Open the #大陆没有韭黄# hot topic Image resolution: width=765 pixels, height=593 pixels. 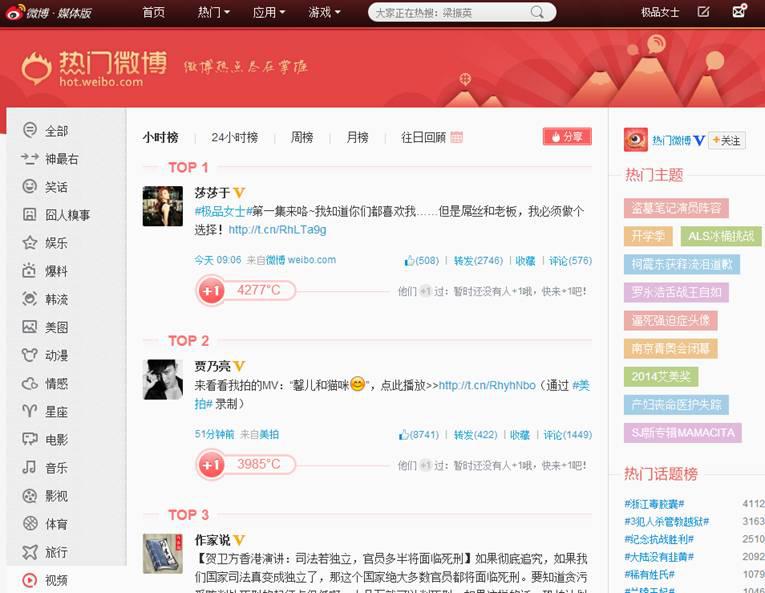(659, 557)
